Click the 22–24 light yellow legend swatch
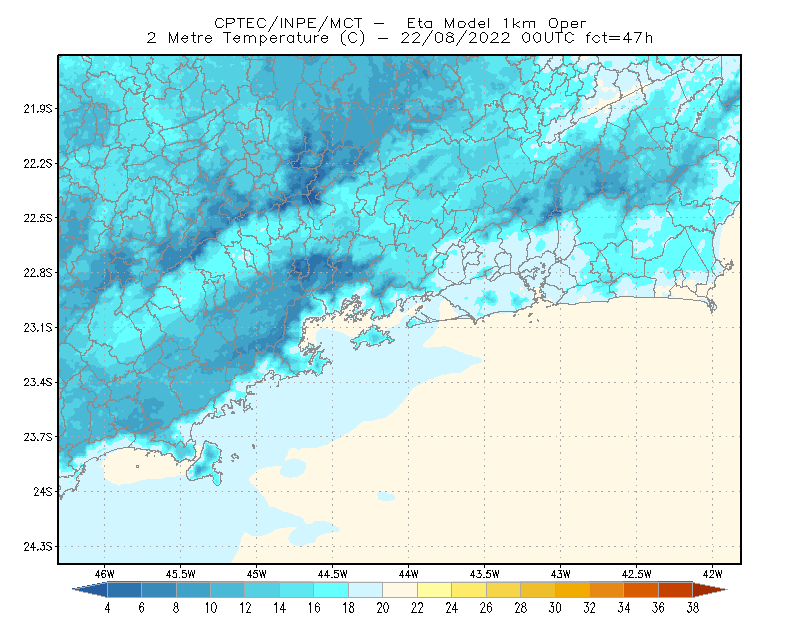 435,590
